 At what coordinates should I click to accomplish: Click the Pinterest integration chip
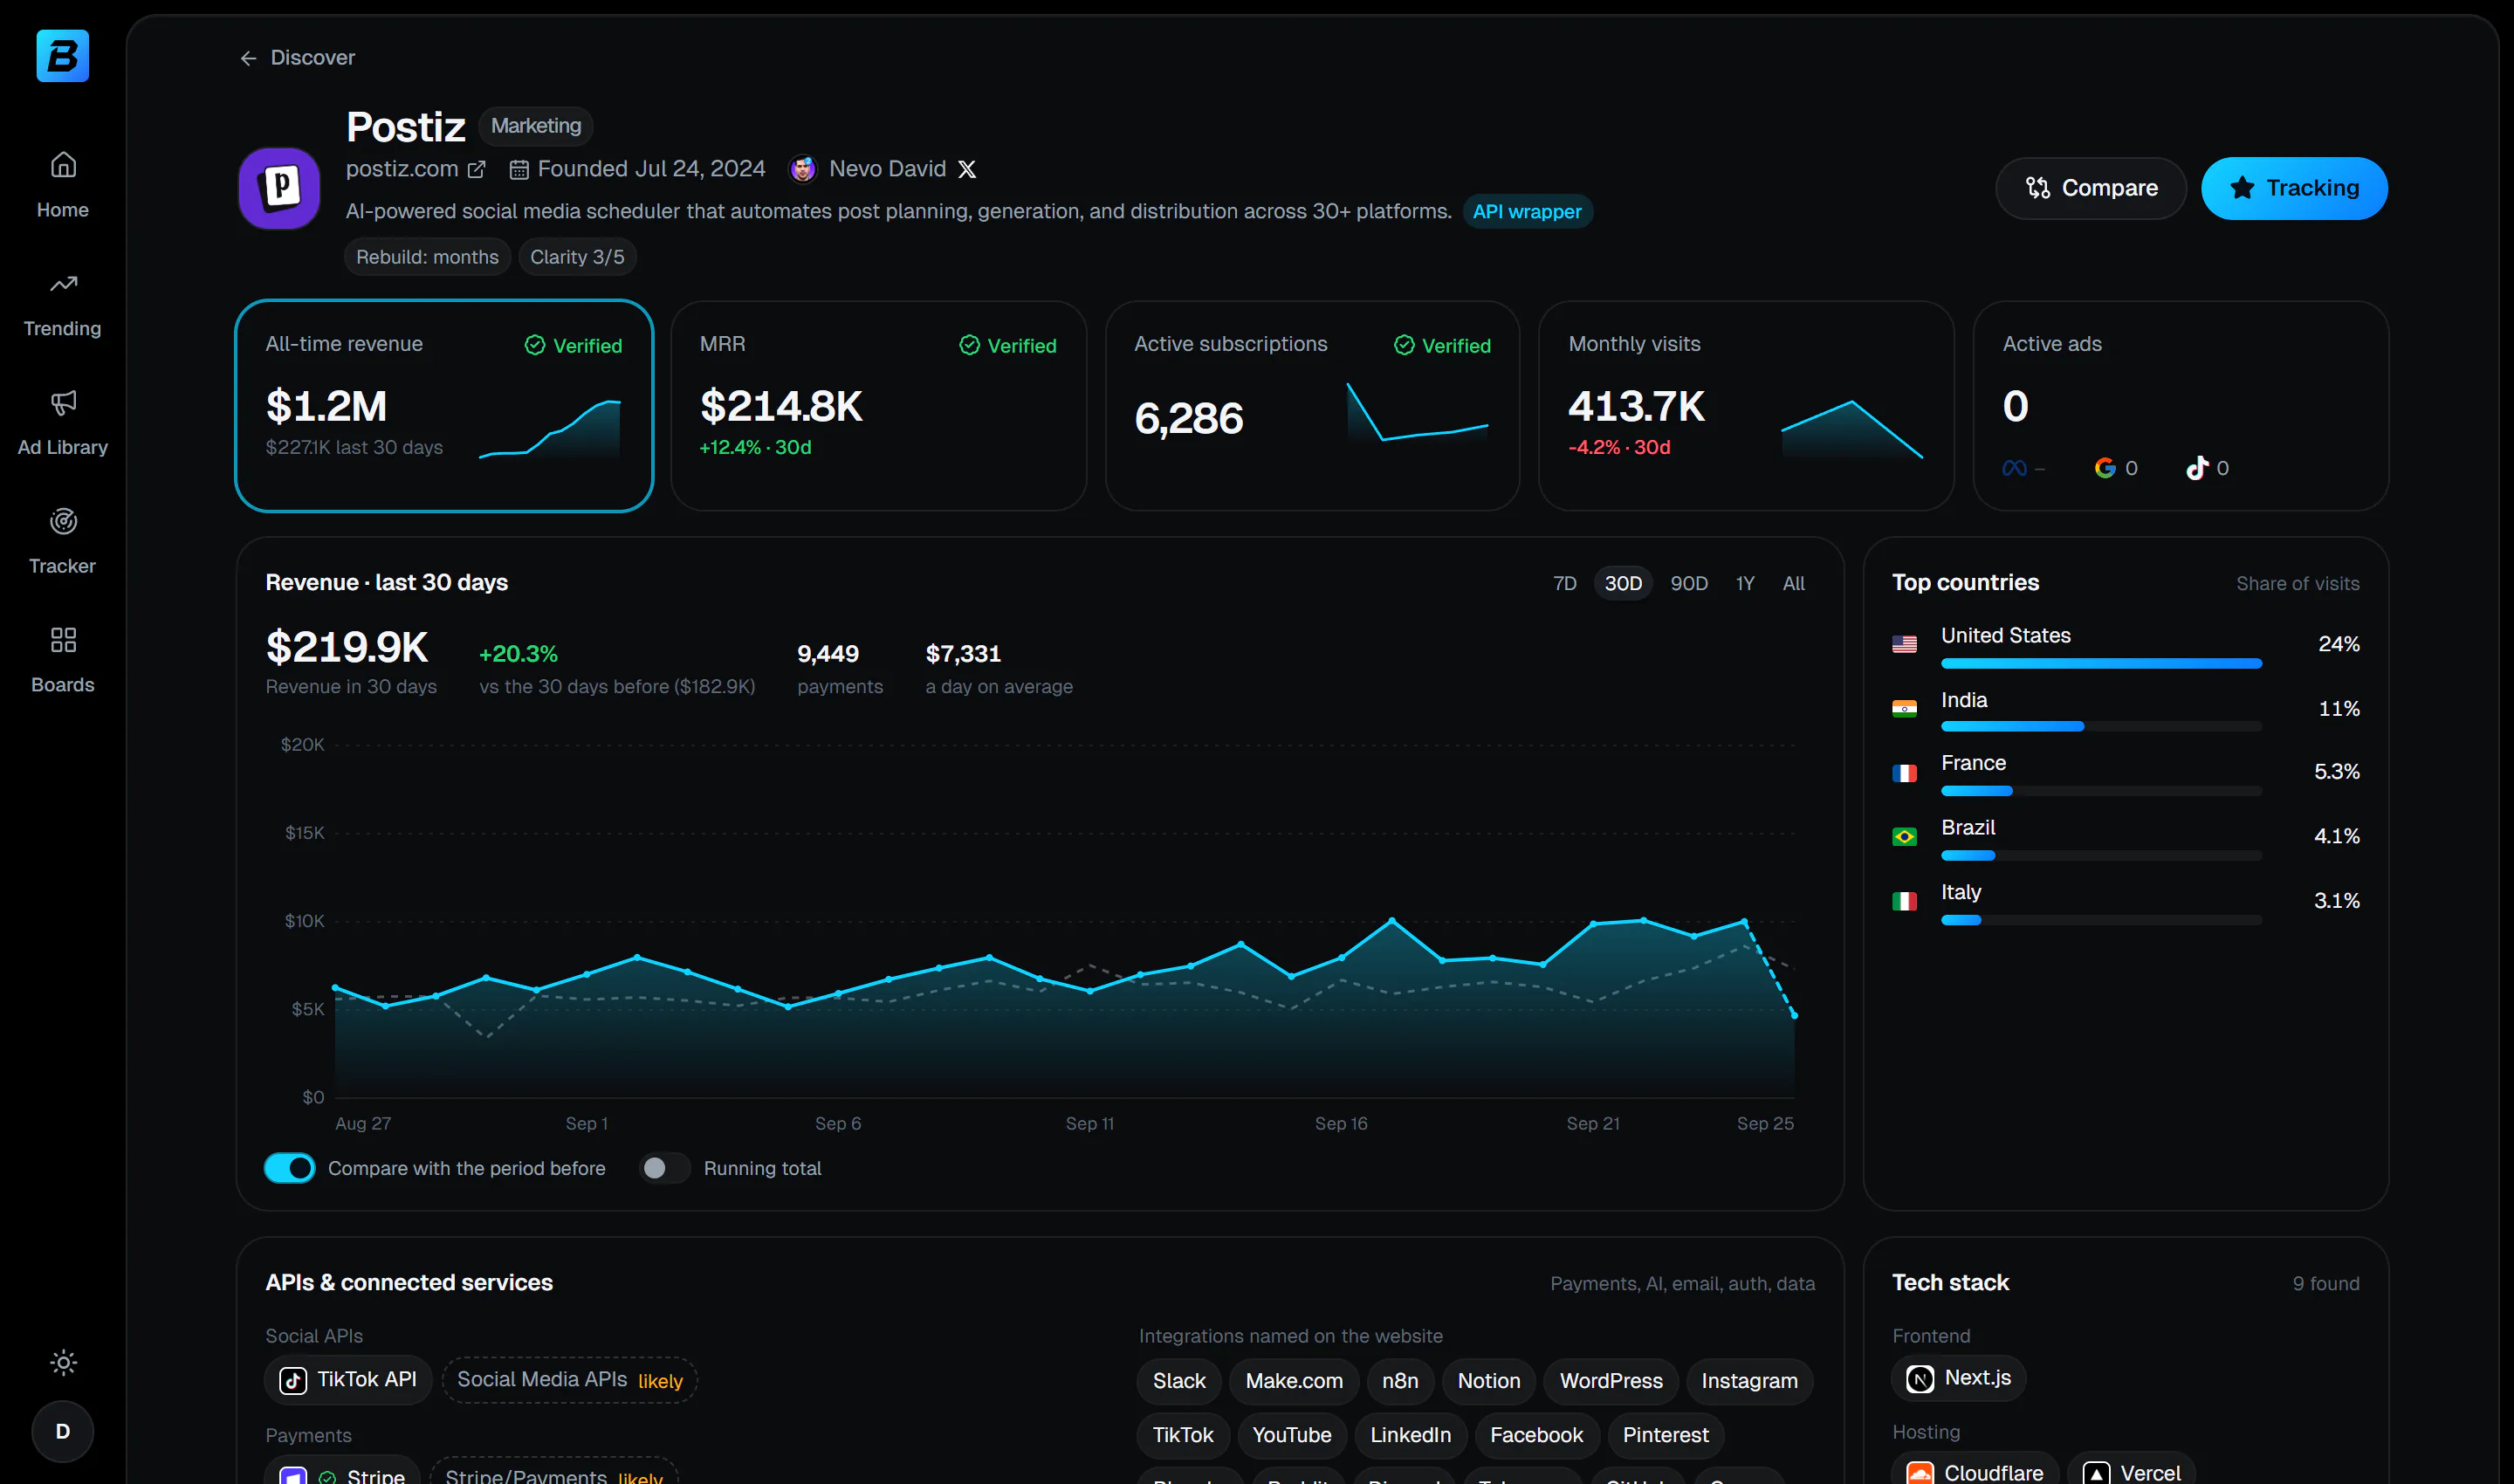[1666, 1435]
